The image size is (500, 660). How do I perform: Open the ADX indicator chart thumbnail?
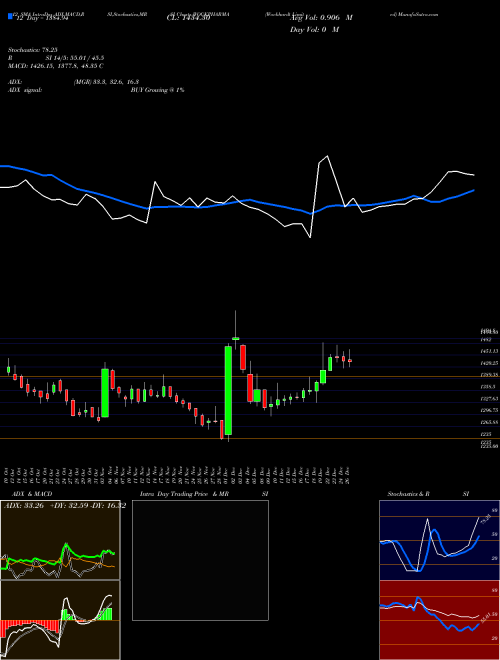[x=60, y=540]
